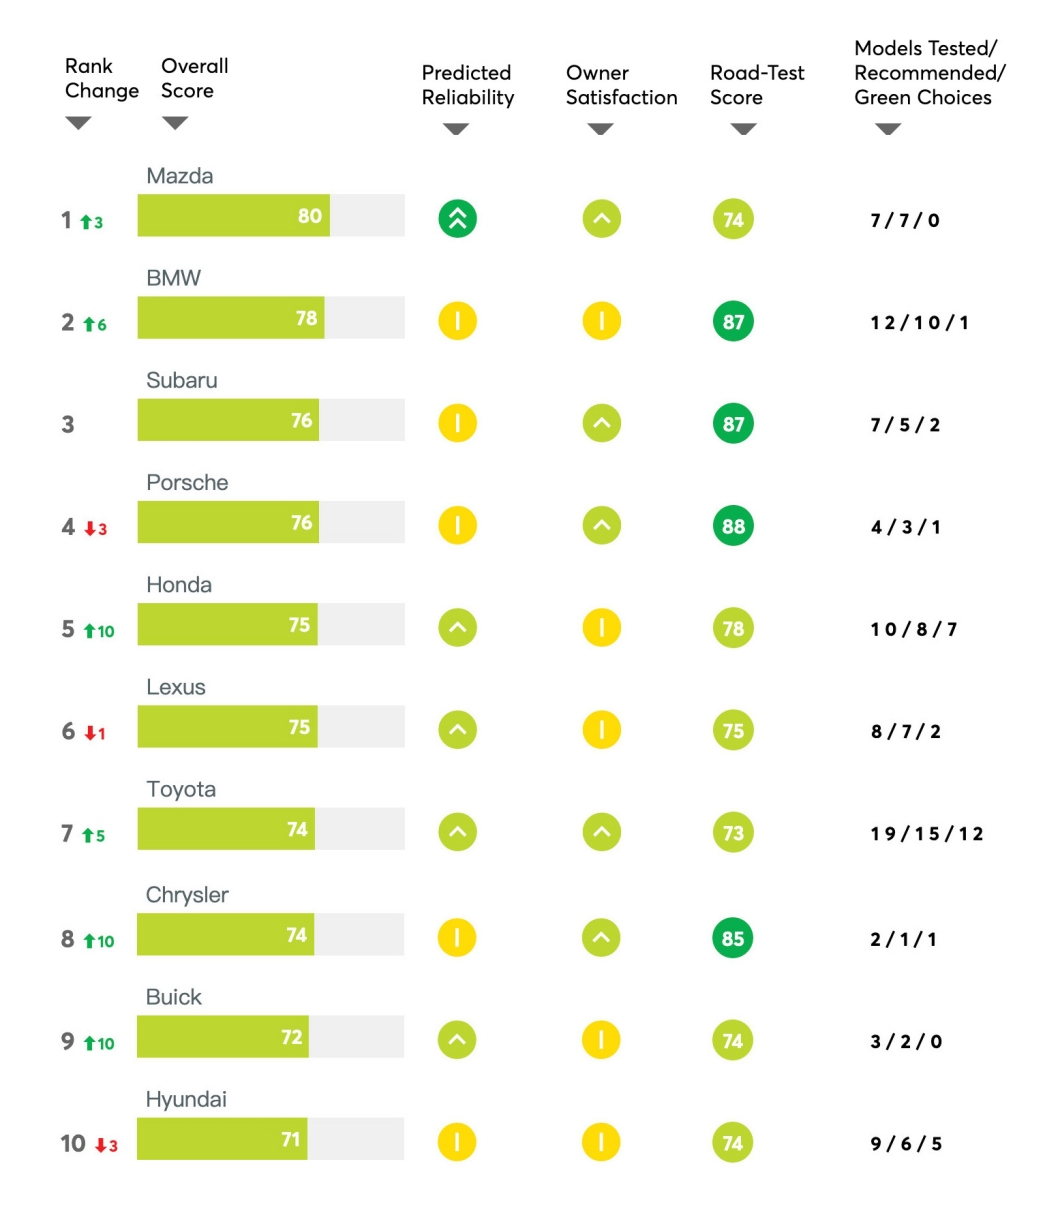Sort by Road-Test Score using its arrow
This screenshot has height=1211, width=1060.
744,129
